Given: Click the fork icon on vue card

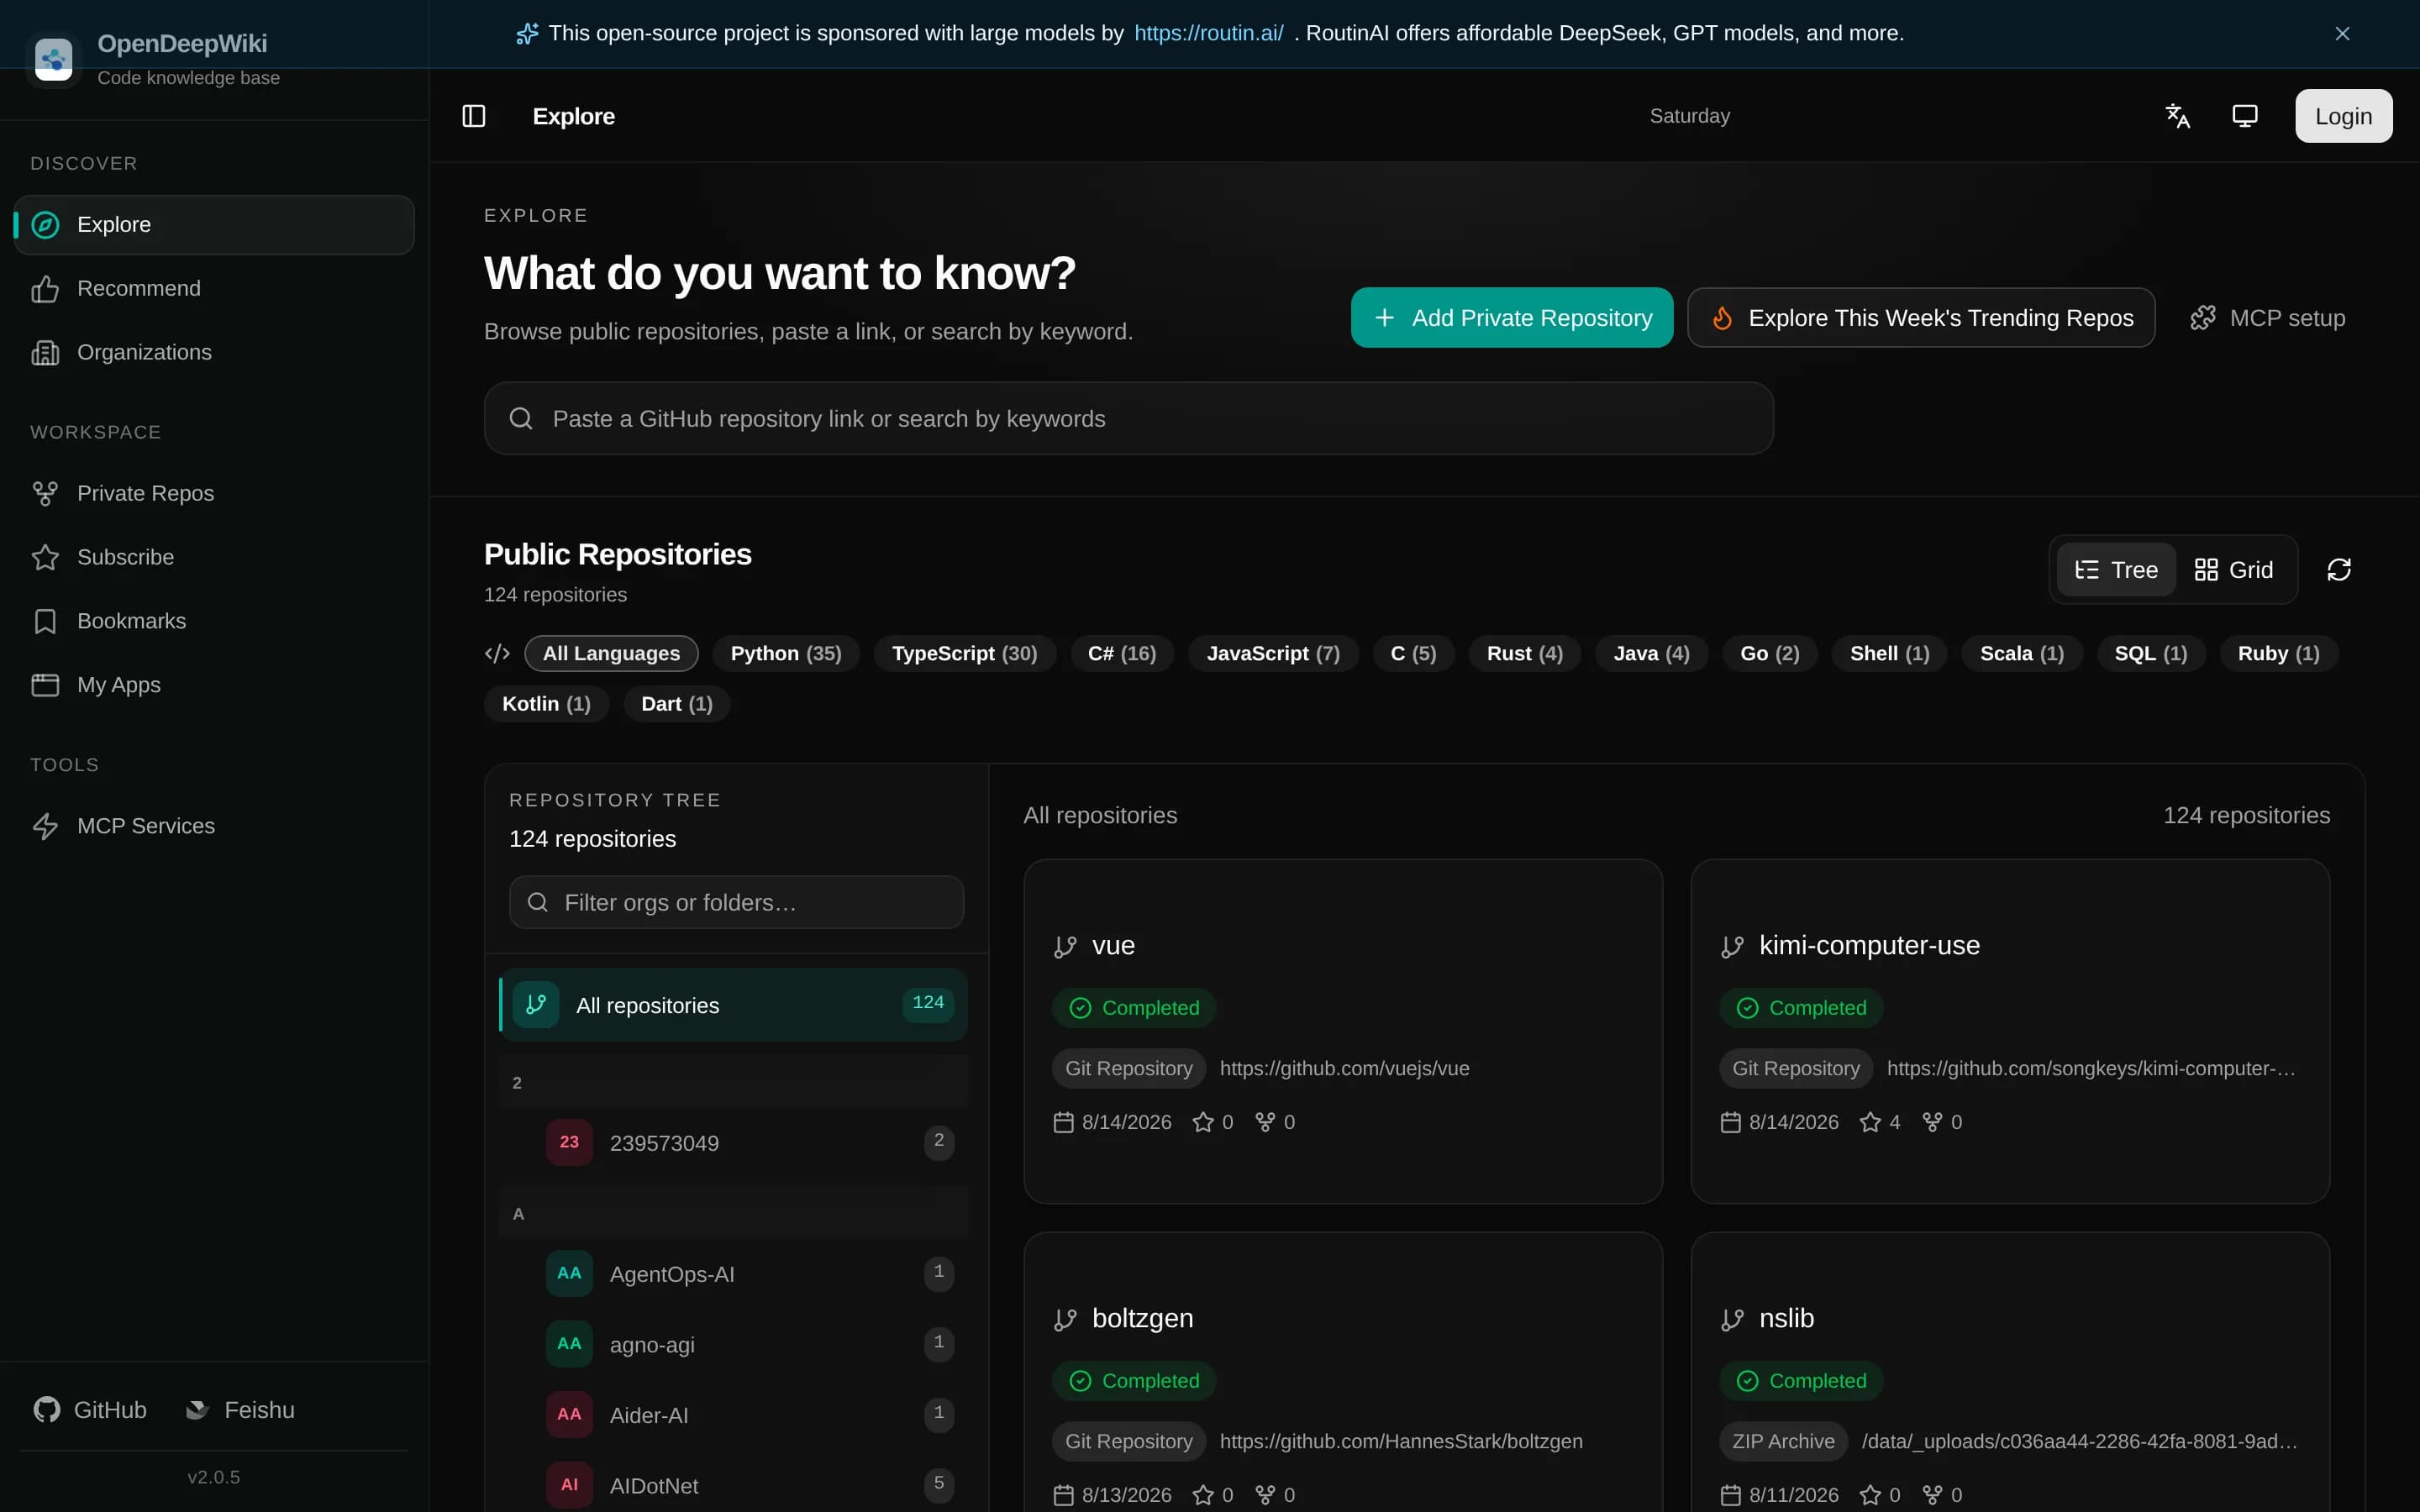Looking at the screenshot, I should [1265, 1122].
